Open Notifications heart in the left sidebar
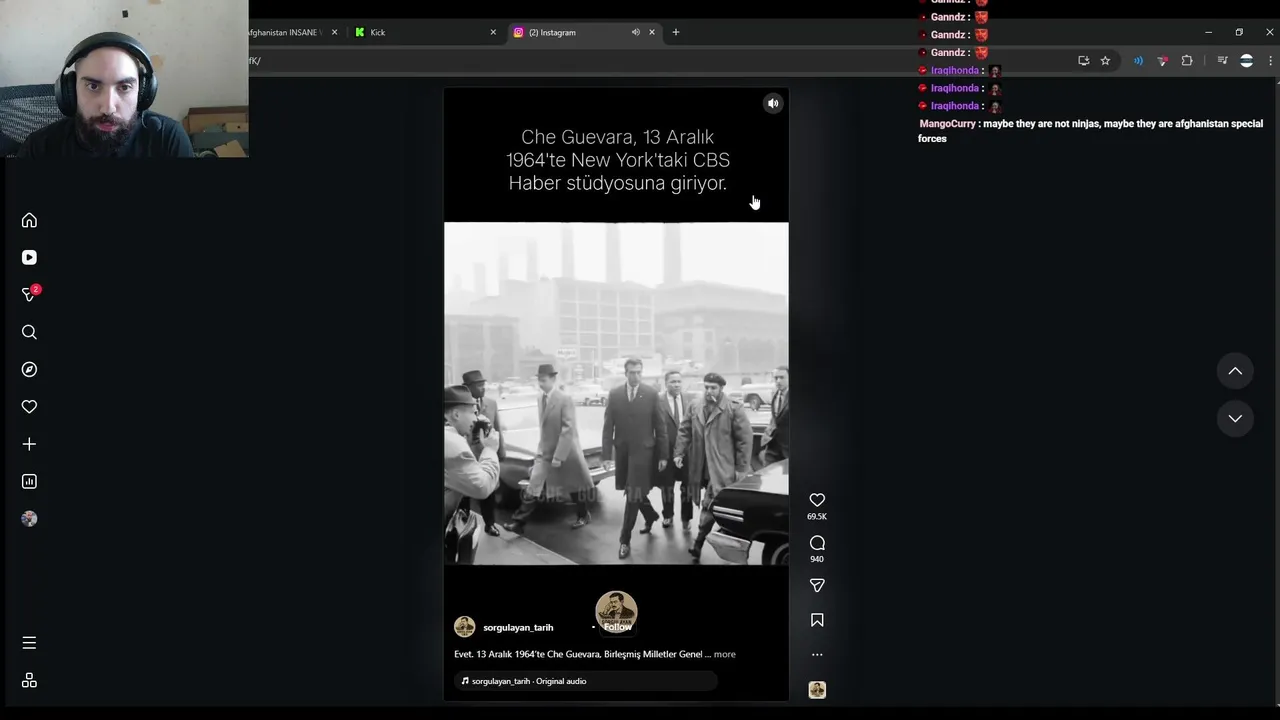Viewport: 1280px width, 720px height. tap(29, 407)
